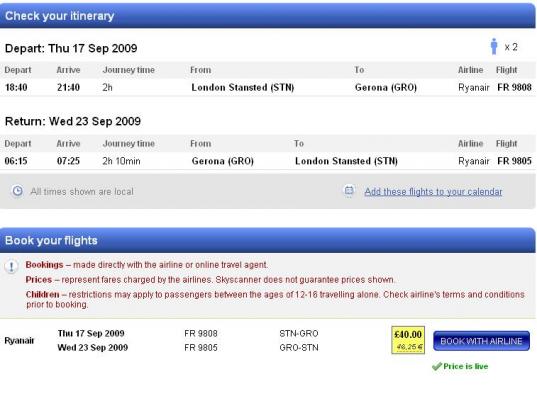The image size is (537, 413).
Task: Click the Return: Wed 23 Sep 2009 heading
Action: pyautogui.click(x=73, y=121)
